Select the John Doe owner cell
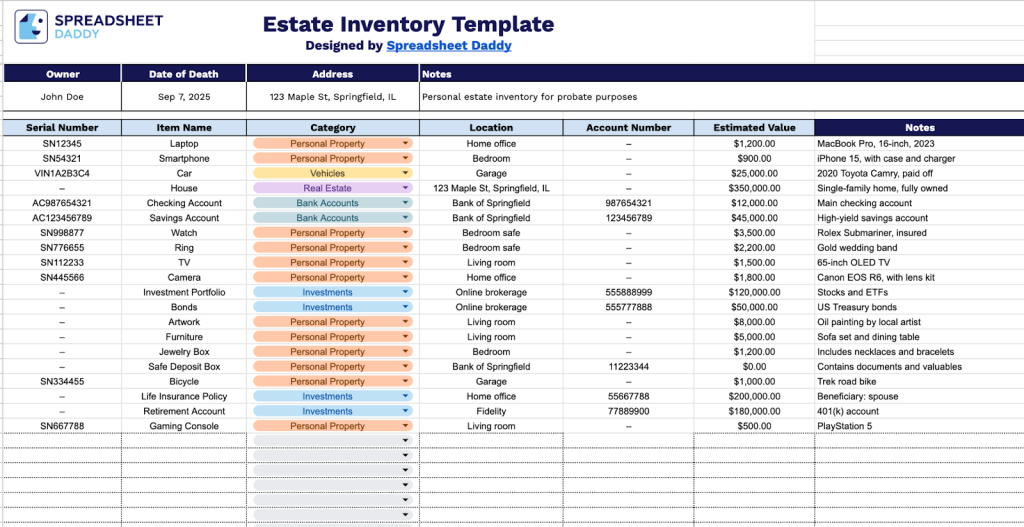Screen dimensions: 1024x527 point(63,97)
